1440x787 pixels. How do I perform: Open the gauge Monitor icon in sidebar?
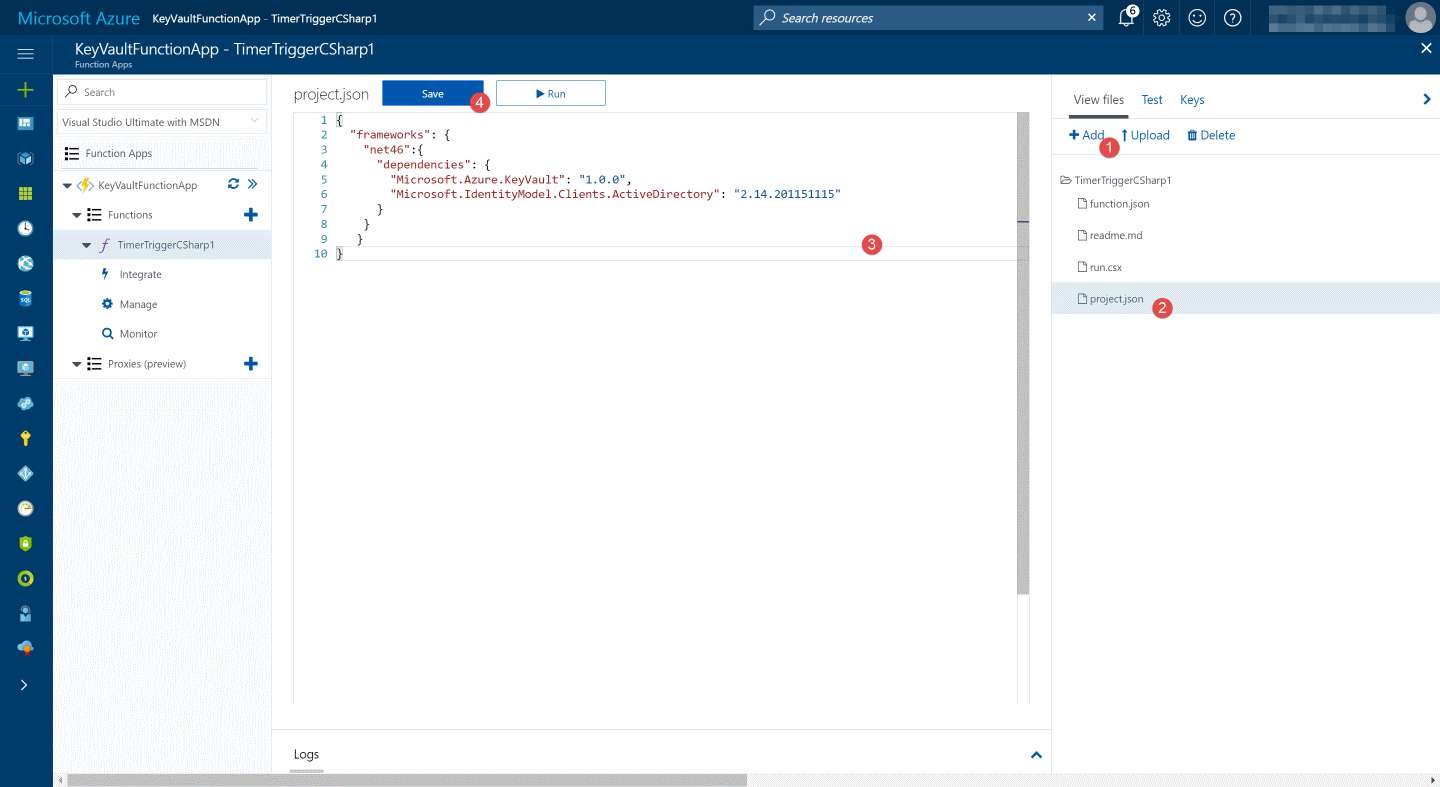click(x=26, y=508)
